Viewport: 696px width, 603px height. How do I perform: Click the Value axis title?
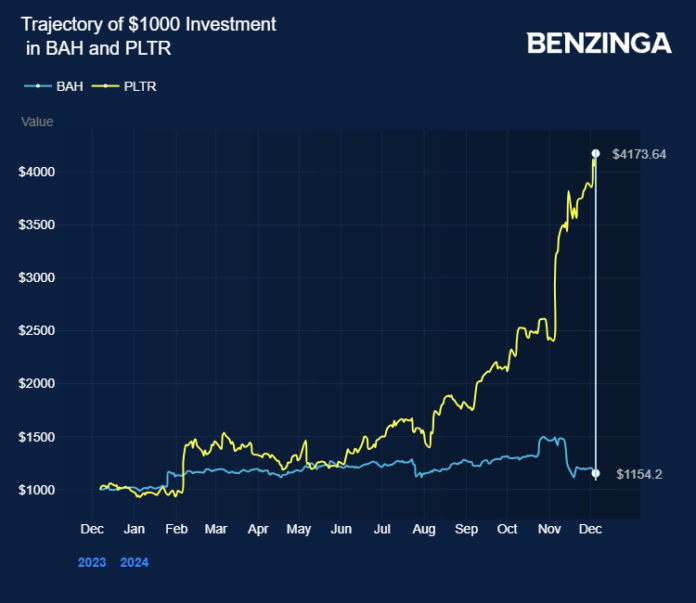coord(37,122)
